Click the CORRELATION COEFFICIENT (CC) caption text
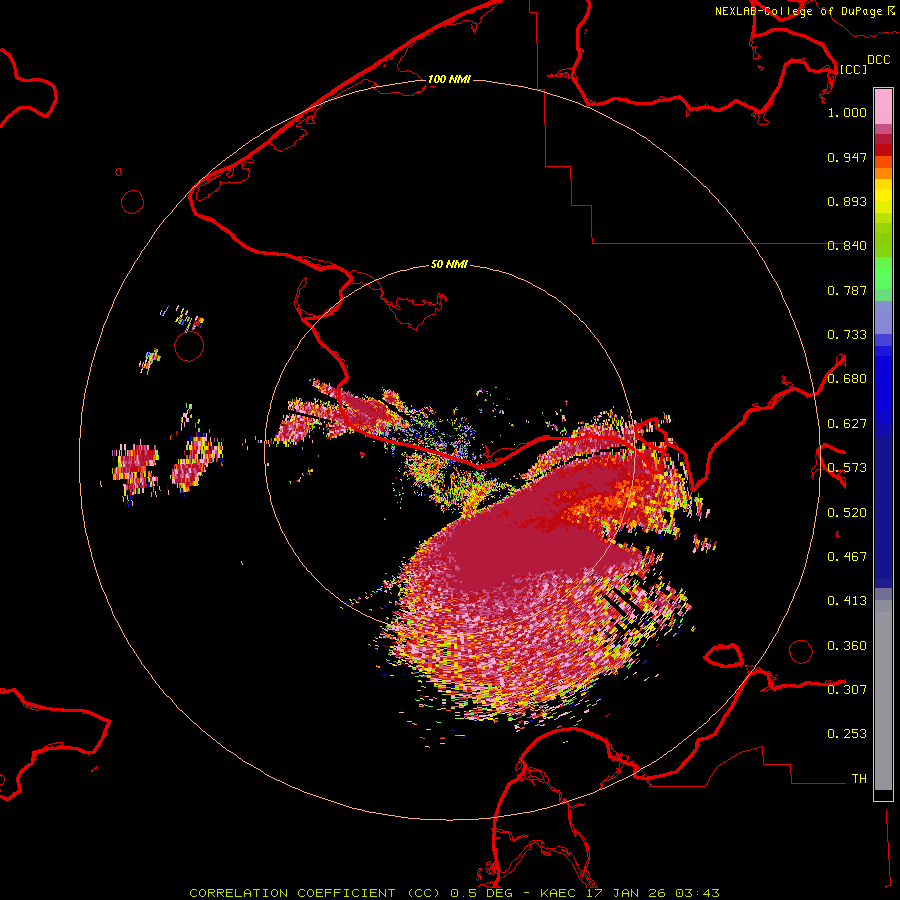This screenshot has width=900, height=900. (314, 893)
